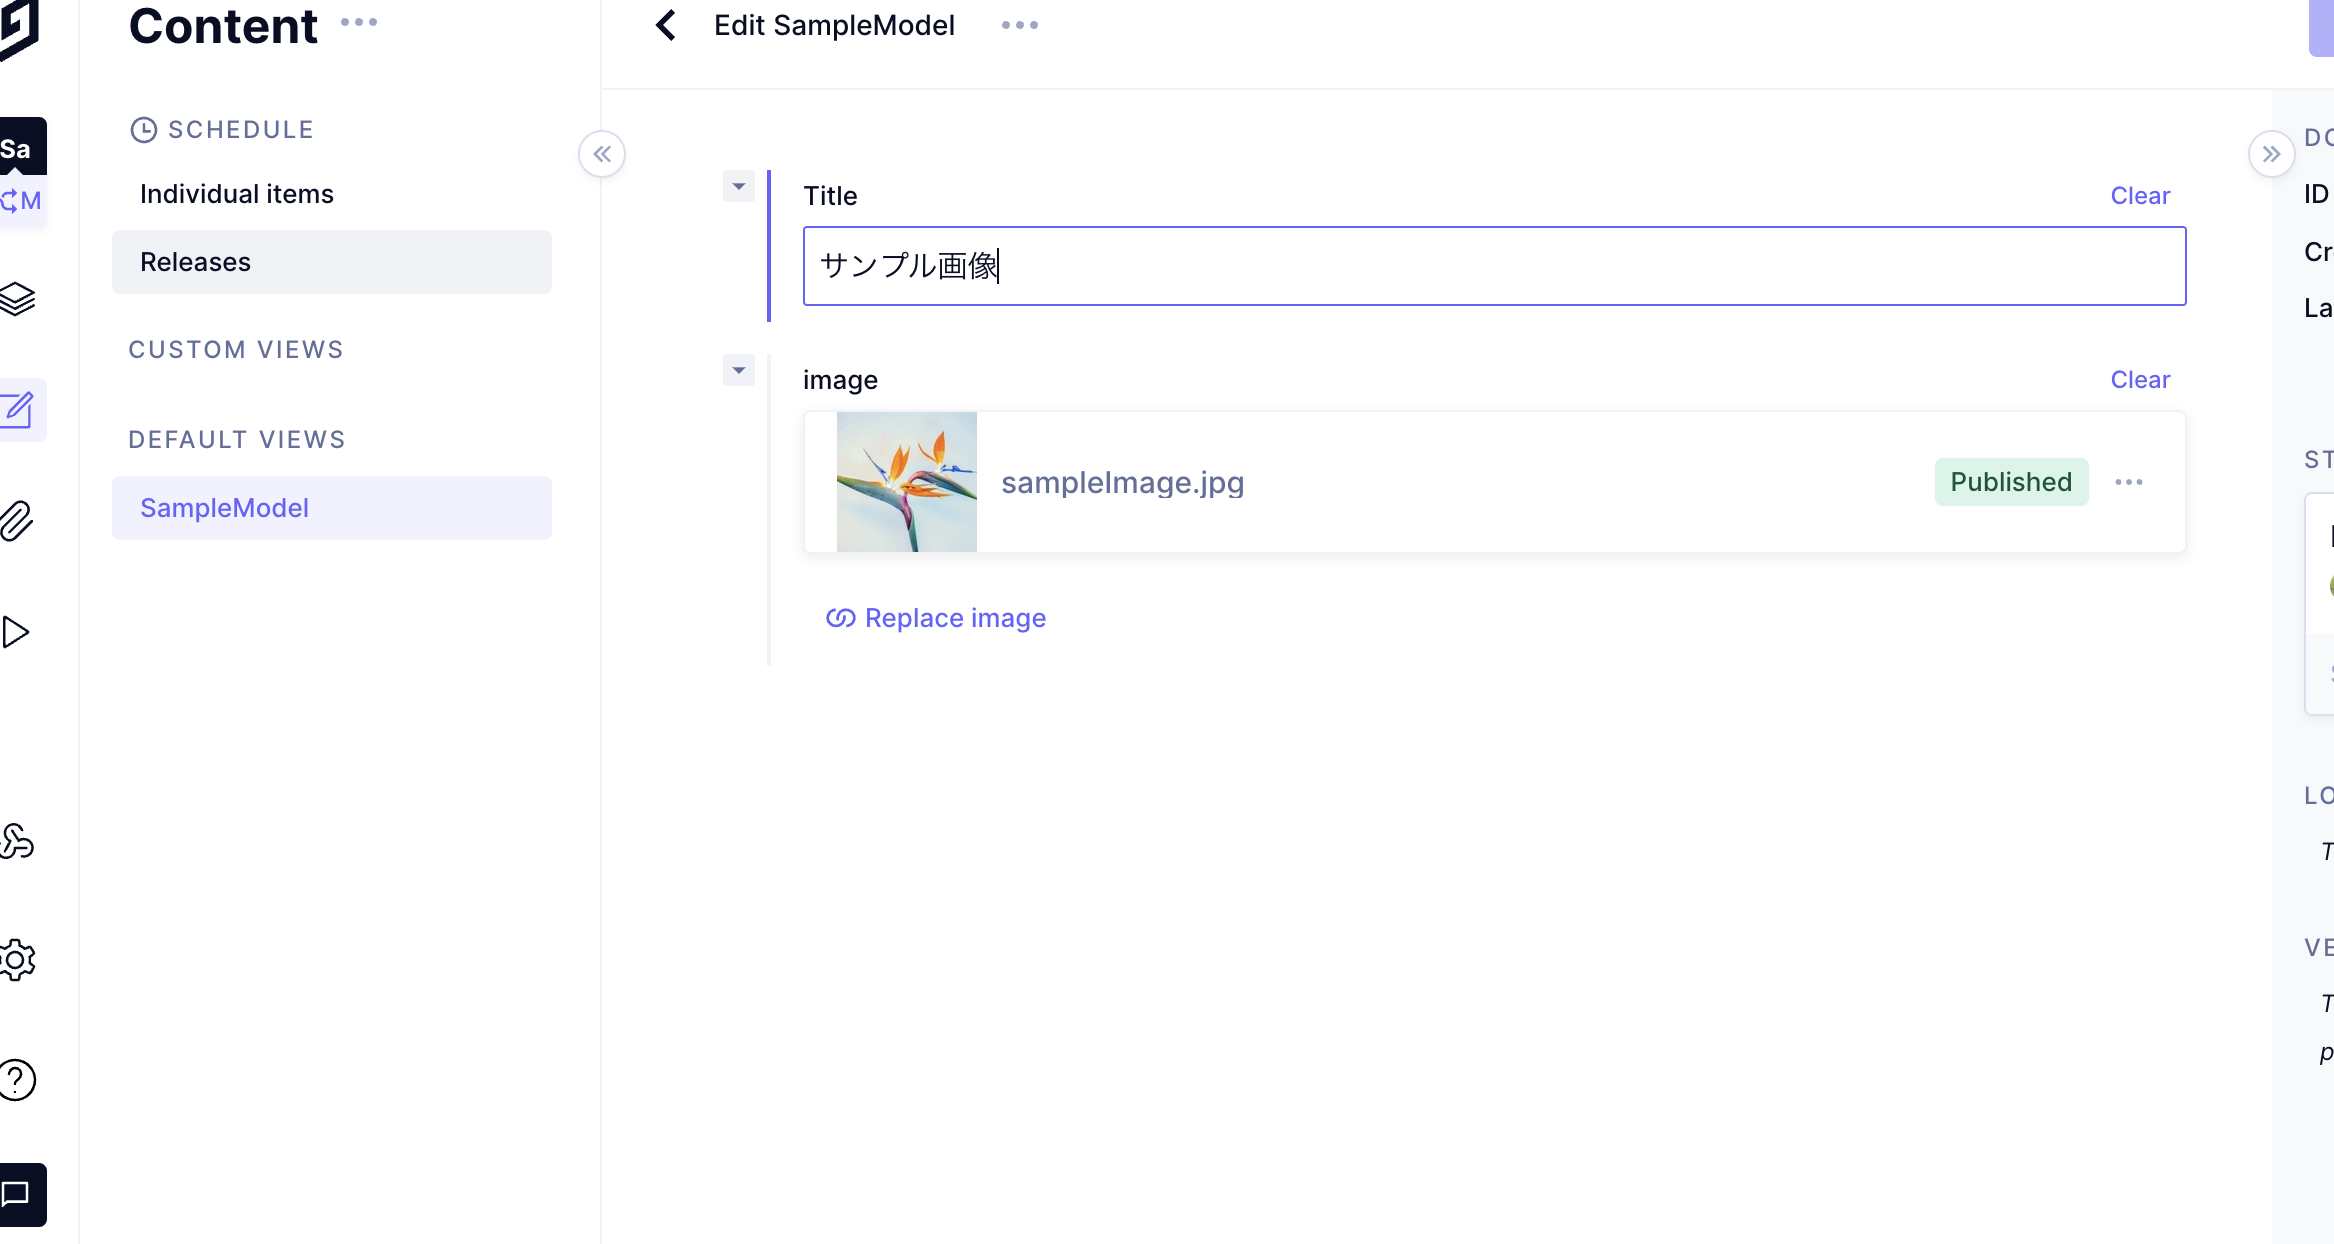The image size is (2334, 1244).
Task: Open the chat support icon
Action: click(18, 1194)
